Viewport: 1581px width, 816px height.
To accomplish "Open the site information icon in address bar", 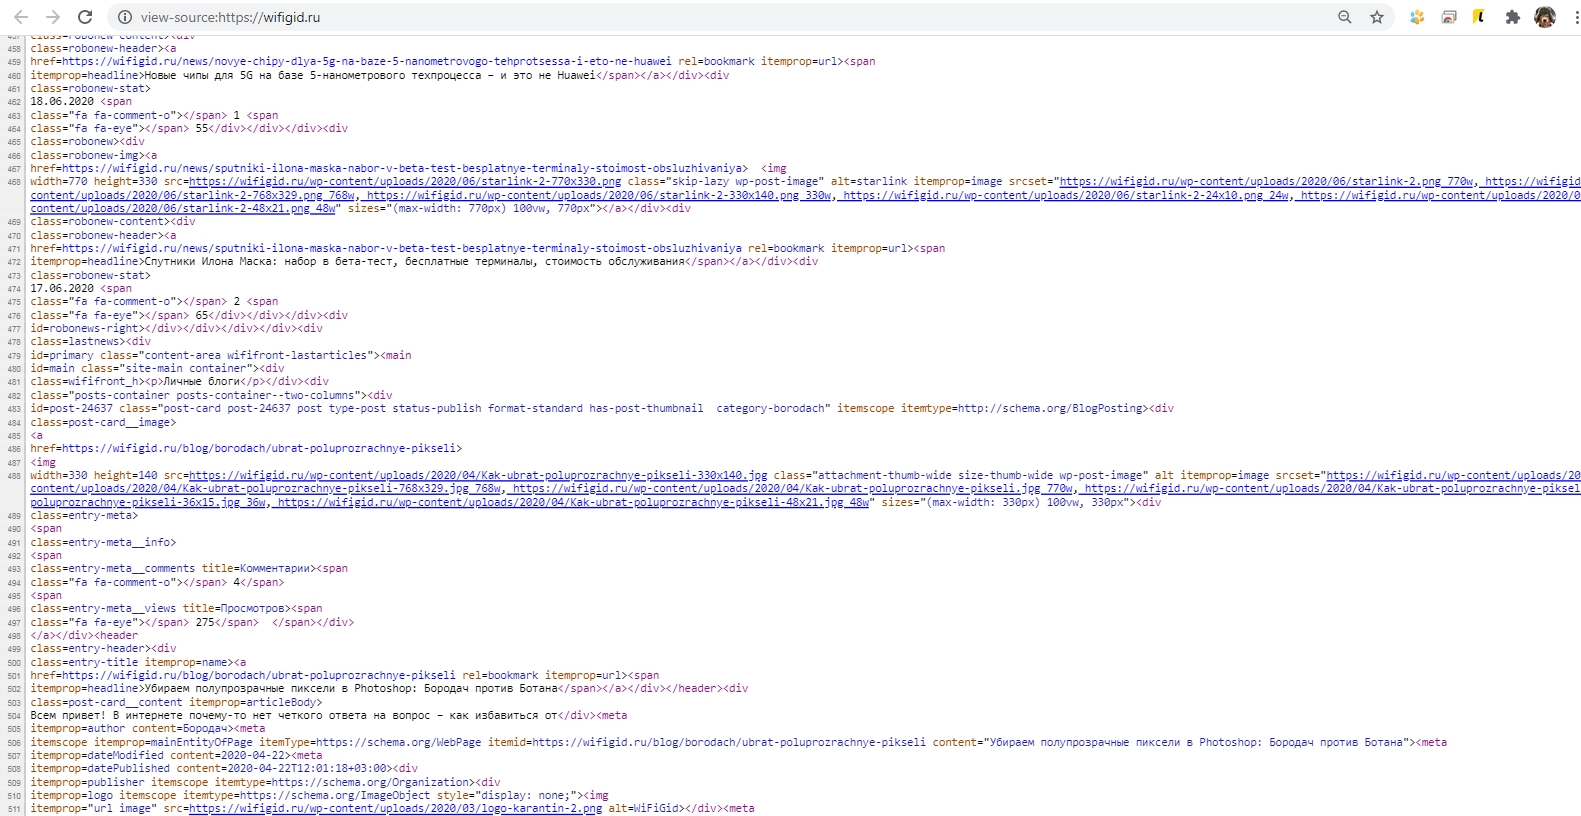I will (x=125, y=17).
